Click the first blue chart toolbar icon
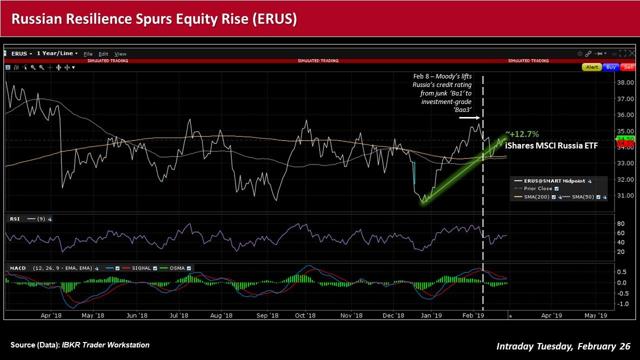640x360 pixels. point(8,67)
